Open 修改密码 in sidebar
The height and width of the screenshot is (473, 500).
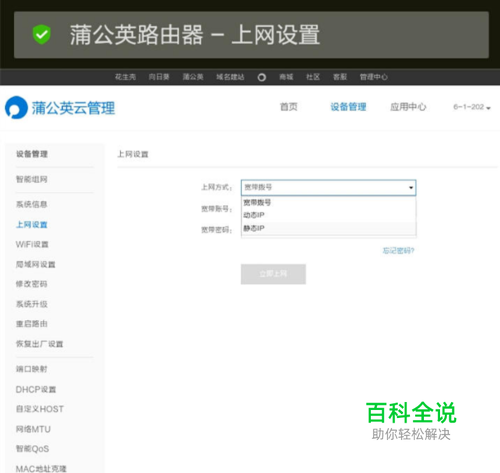point(32,284)
